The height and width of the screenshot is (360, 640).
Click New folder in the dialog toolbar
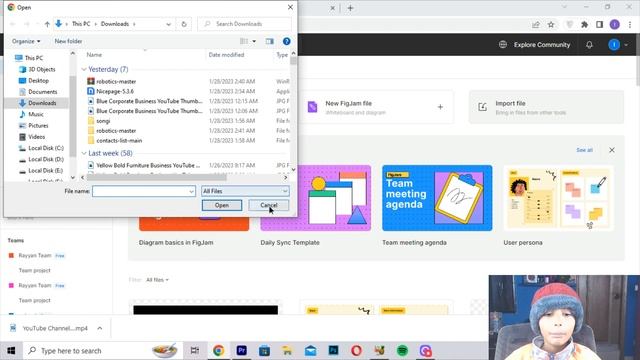(x=68, y=41)
